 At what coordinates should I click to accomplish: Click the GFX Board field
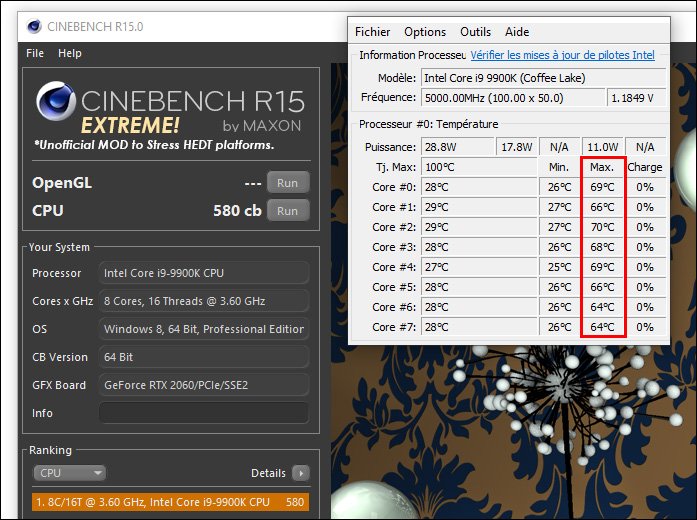point(203,385)
